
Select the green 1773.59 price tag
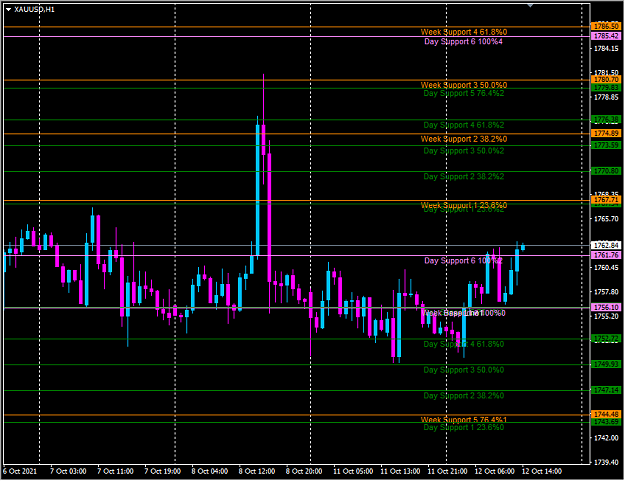[x=606, y=145]
